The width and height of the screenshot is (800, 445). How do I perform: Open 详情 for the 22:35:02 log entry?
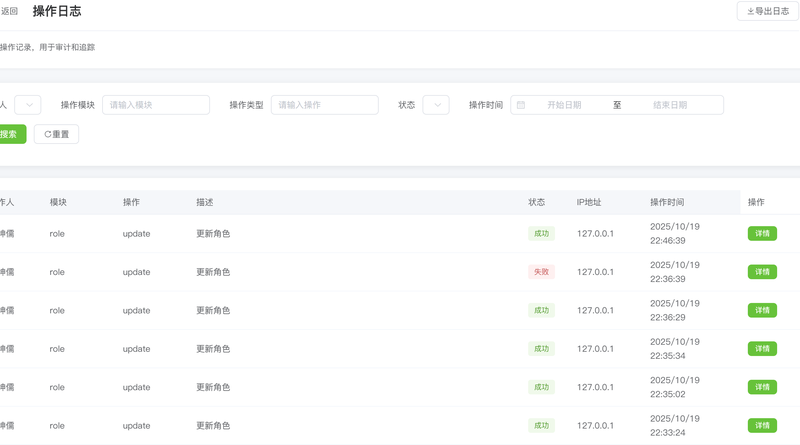click(762, 387)
